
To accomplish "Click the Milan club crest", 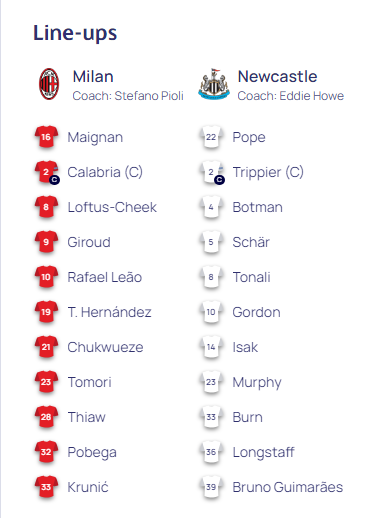I will tap(49, 84).
